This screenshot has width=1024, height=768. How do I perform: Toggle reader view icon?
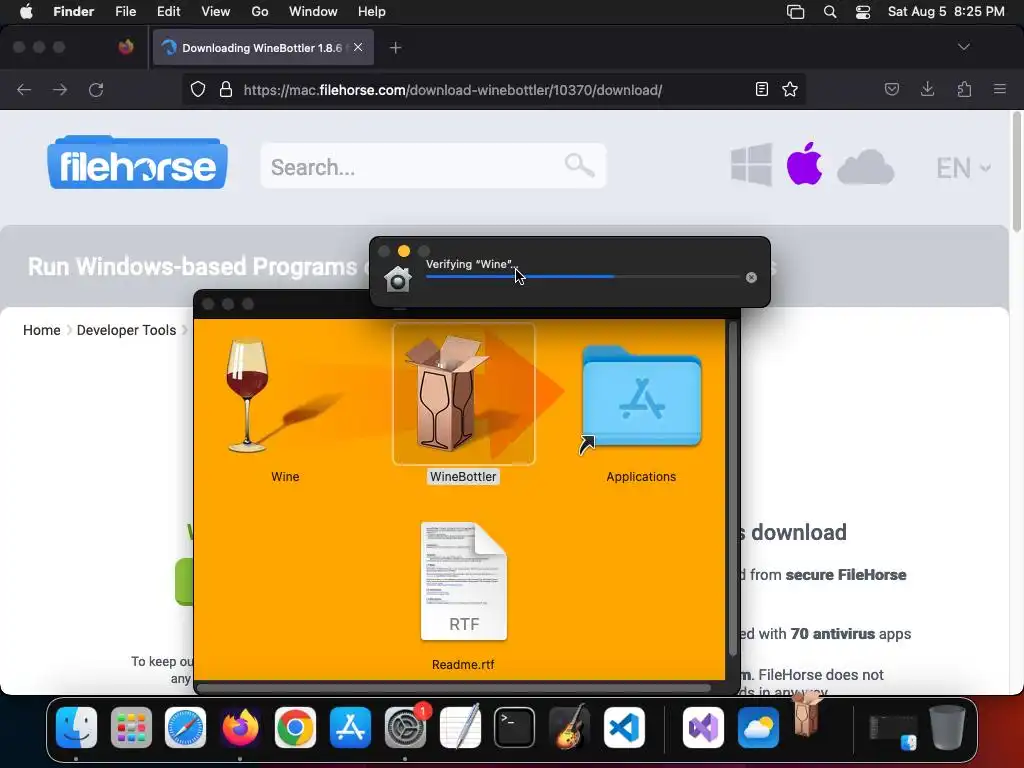tap(761, 89)
